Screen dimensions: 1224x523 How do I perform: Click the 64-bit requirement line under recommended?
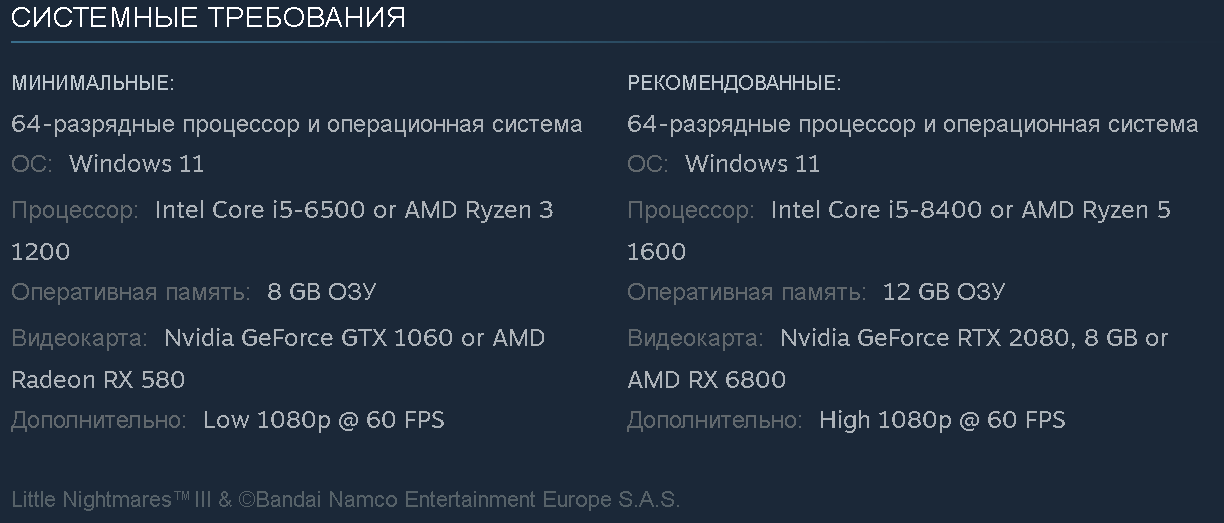pyautogui.click(x=912, y=125)
